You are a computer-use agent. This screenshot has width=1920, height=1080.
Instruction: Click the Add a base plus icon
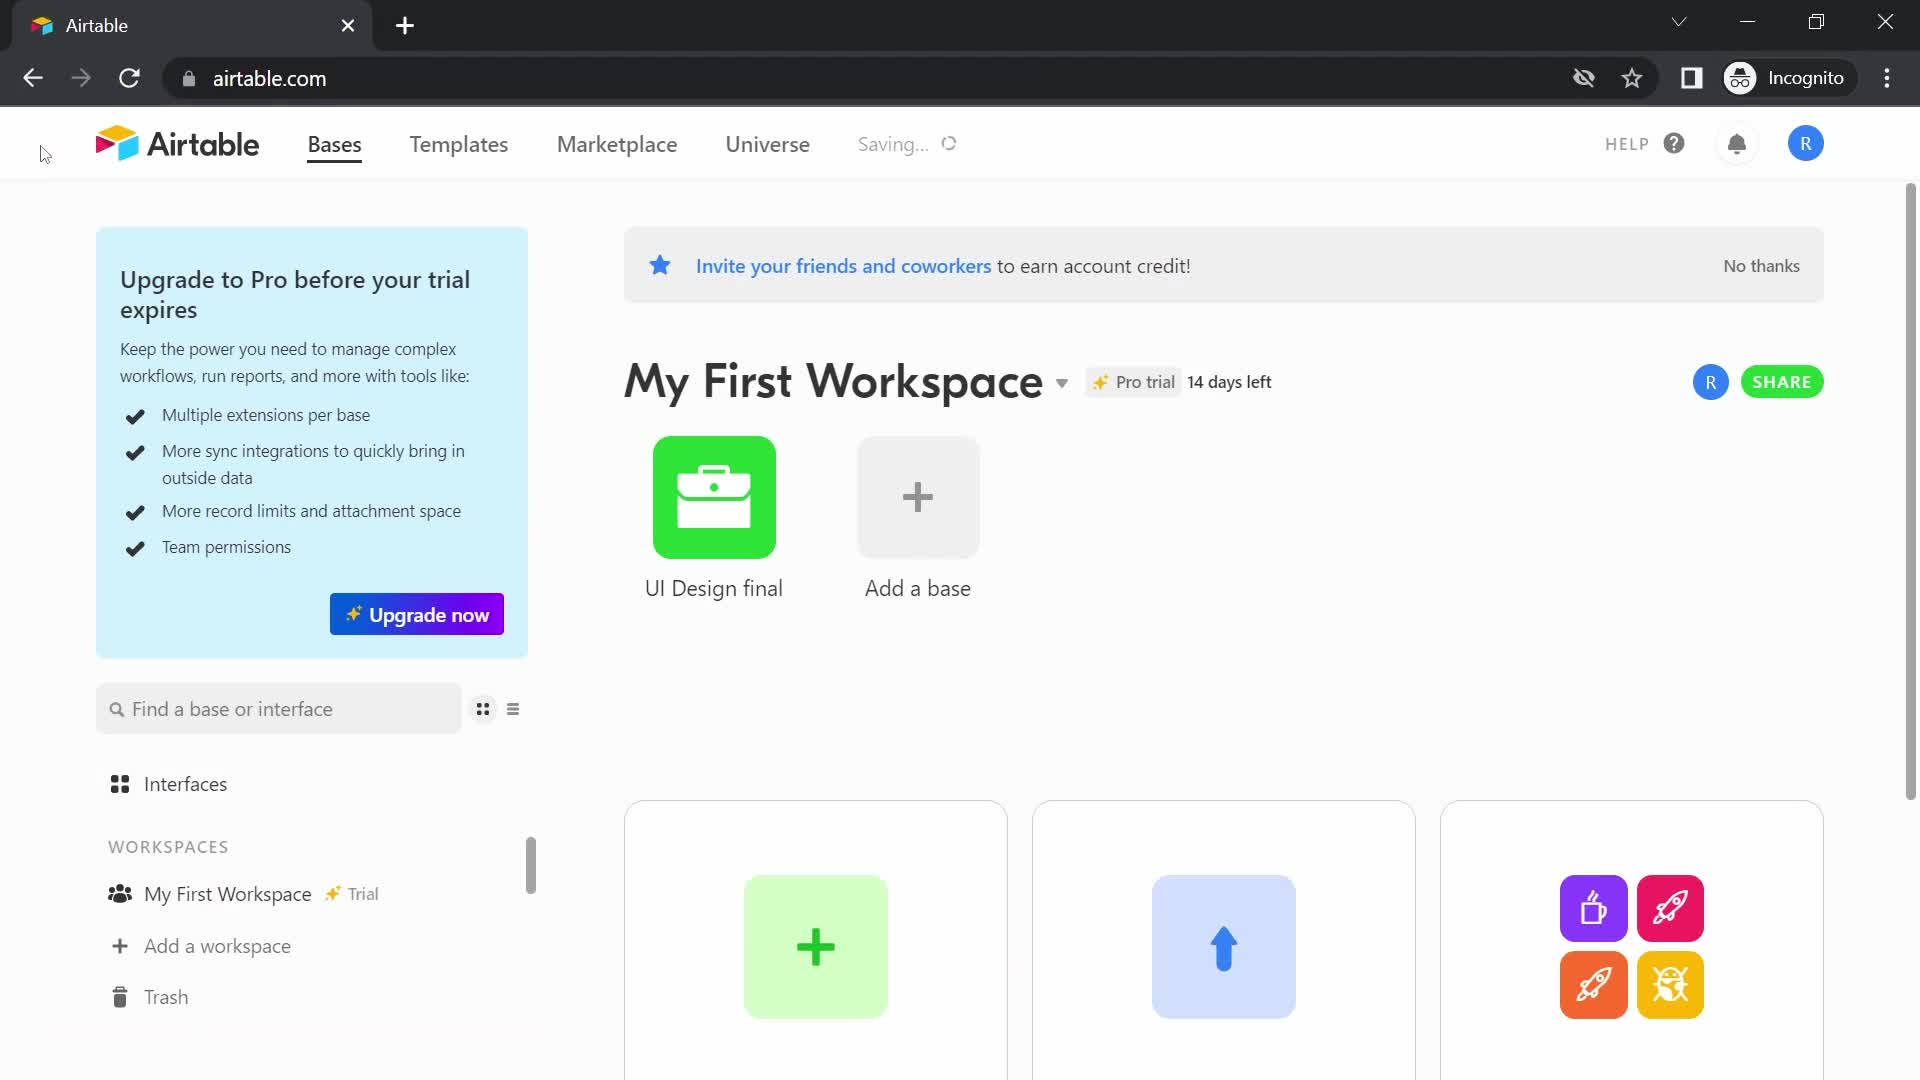point(918,497)
